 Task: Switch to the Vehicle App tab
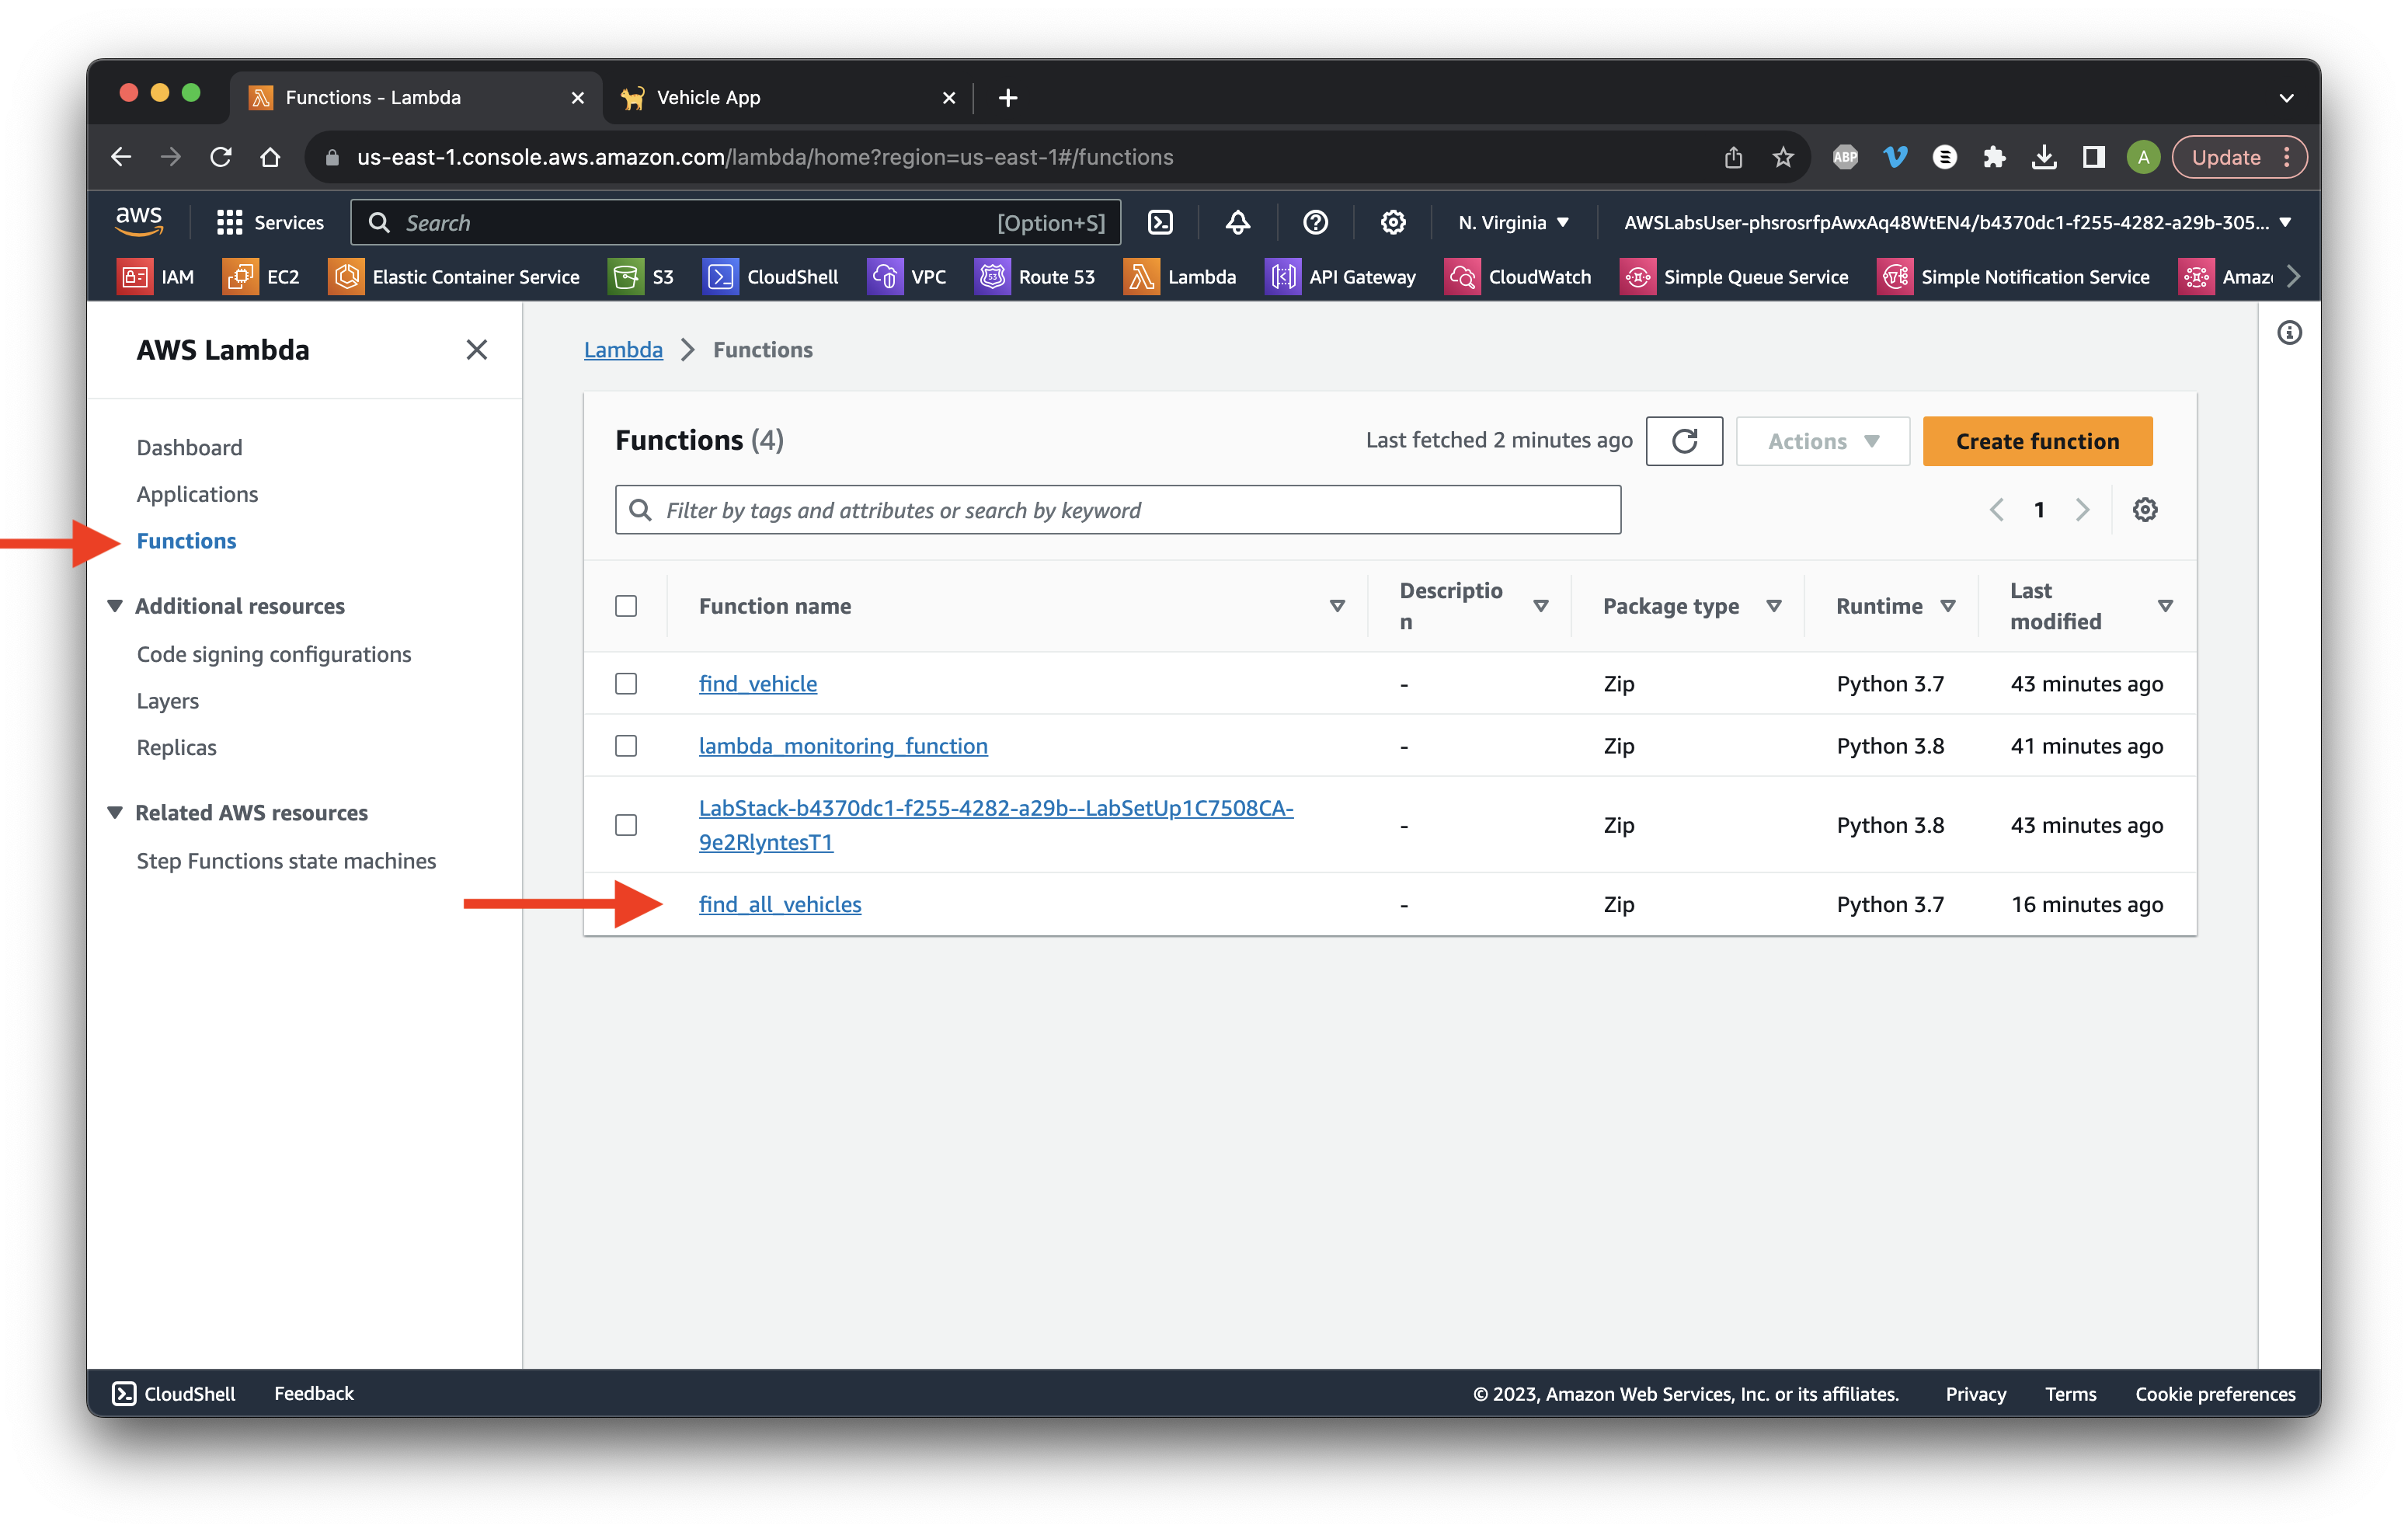[786, 97]
